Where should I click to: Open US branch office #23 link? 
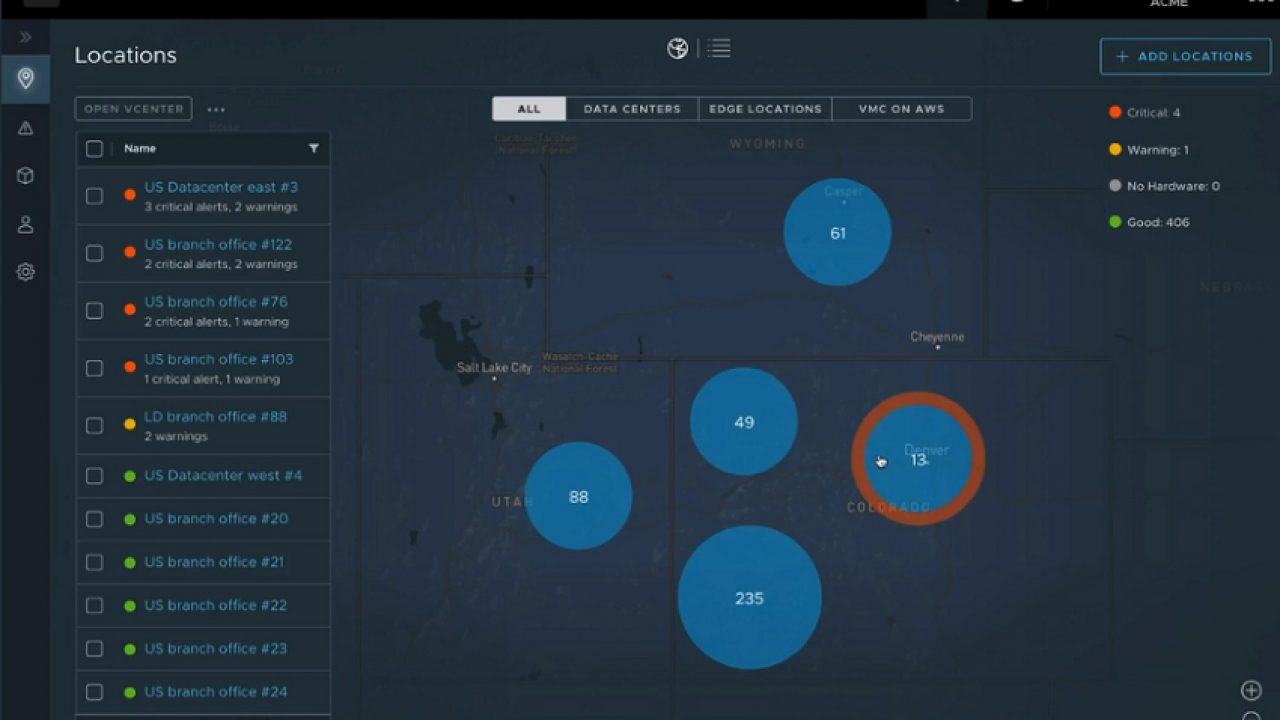tap(215, 648)
